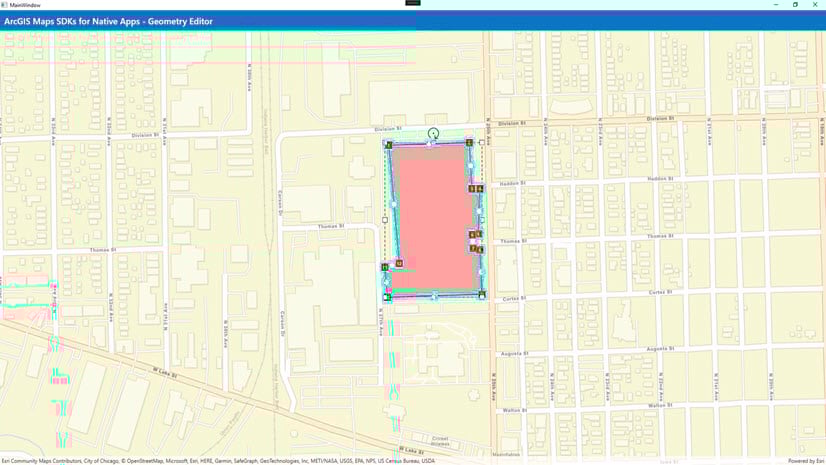Image resolution: width=826 pixels, height=465 pixels.
Task: Select the polygon's top-left corner vertex
Action: pyautogui.click(x=389, y=145)
